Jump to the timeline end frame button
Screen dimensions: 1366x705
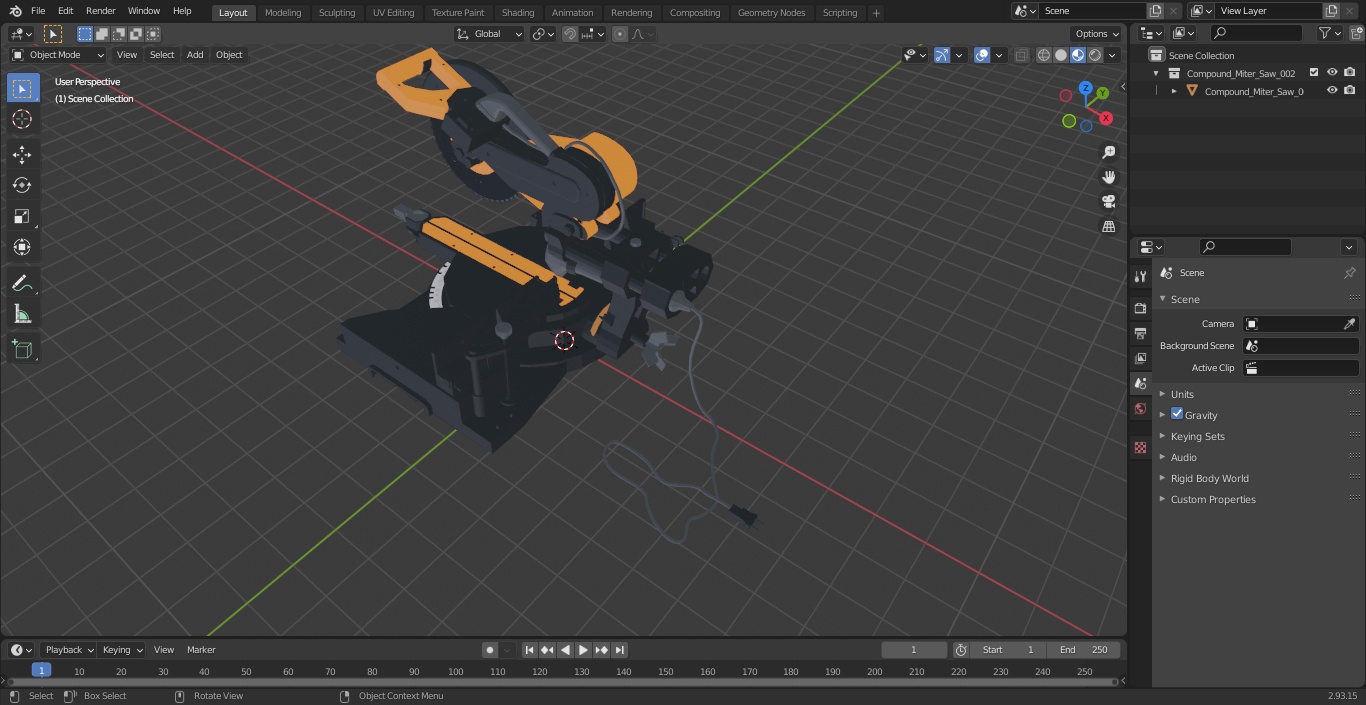tap(619, 650)
